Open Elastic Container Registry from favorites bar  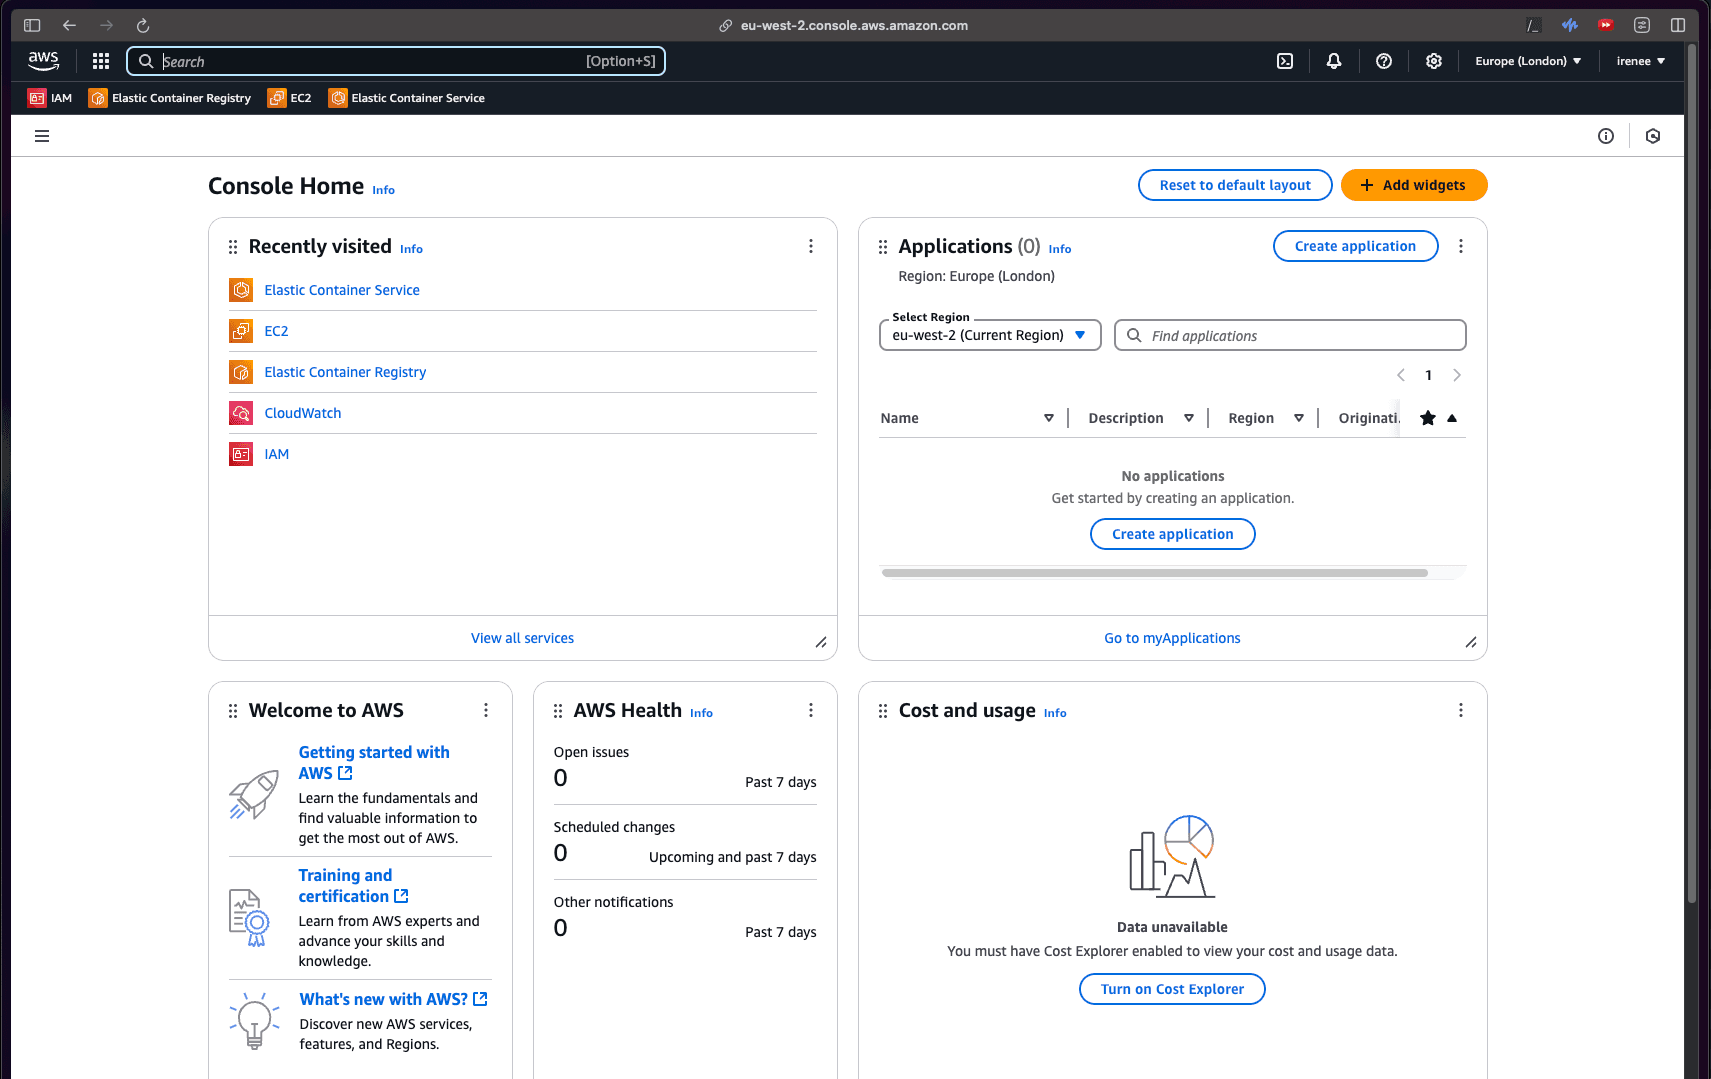170,97
